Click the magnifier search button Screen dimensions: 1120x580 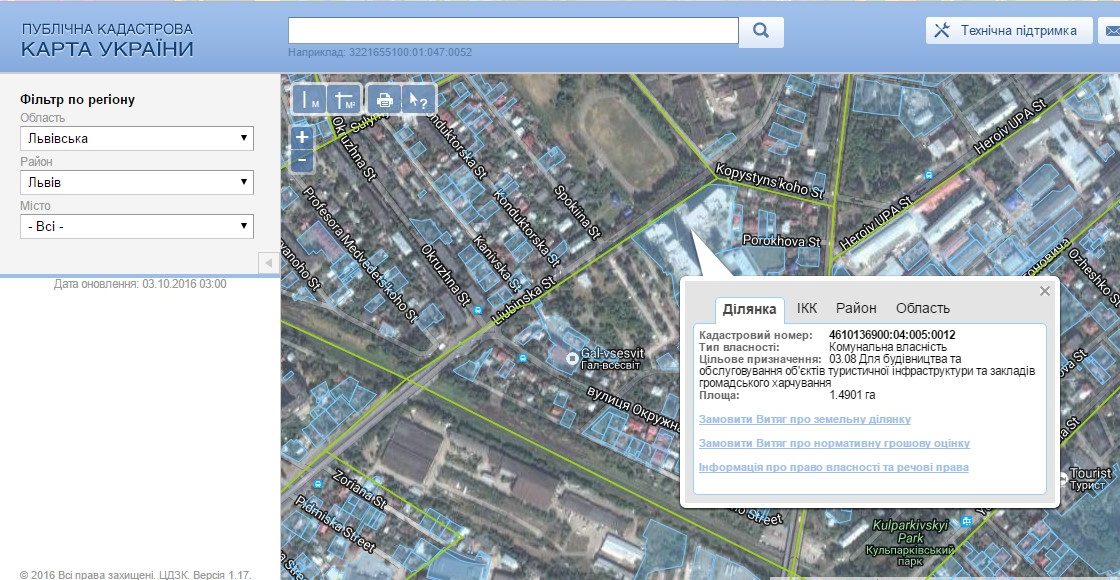click(x=761, y=31)
